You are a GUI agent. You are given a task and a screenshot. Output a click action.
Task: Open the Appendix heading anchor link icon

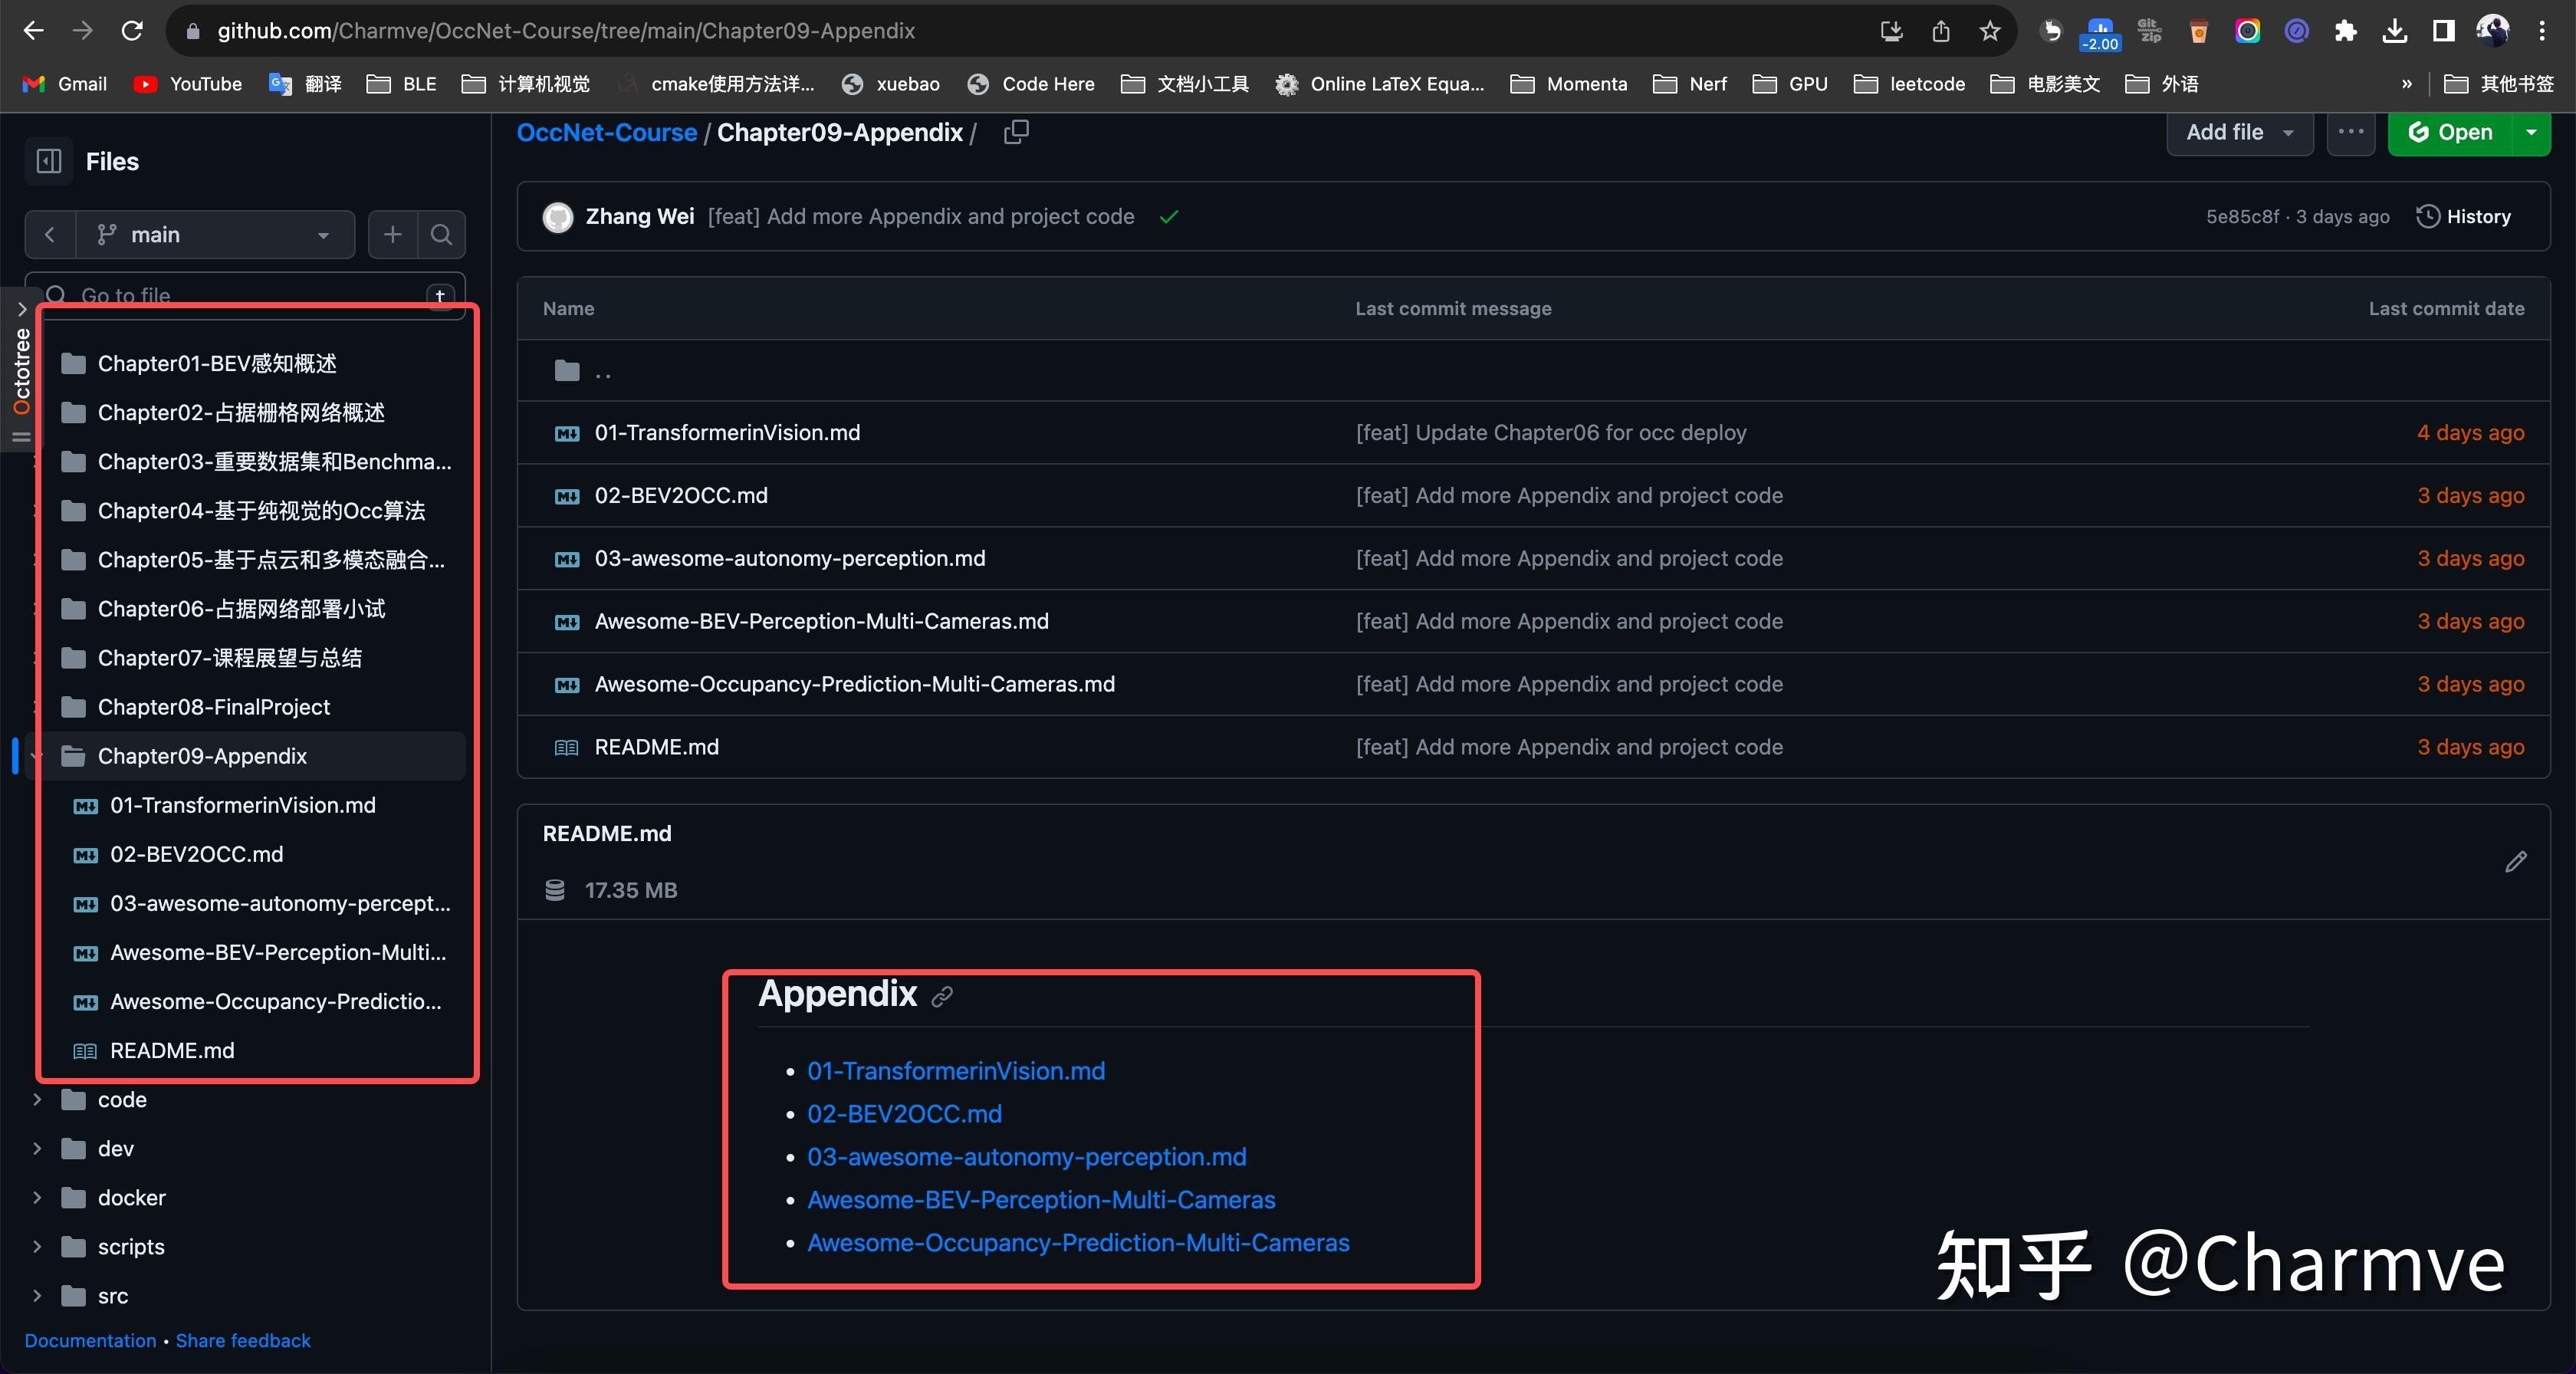point(942,996)
